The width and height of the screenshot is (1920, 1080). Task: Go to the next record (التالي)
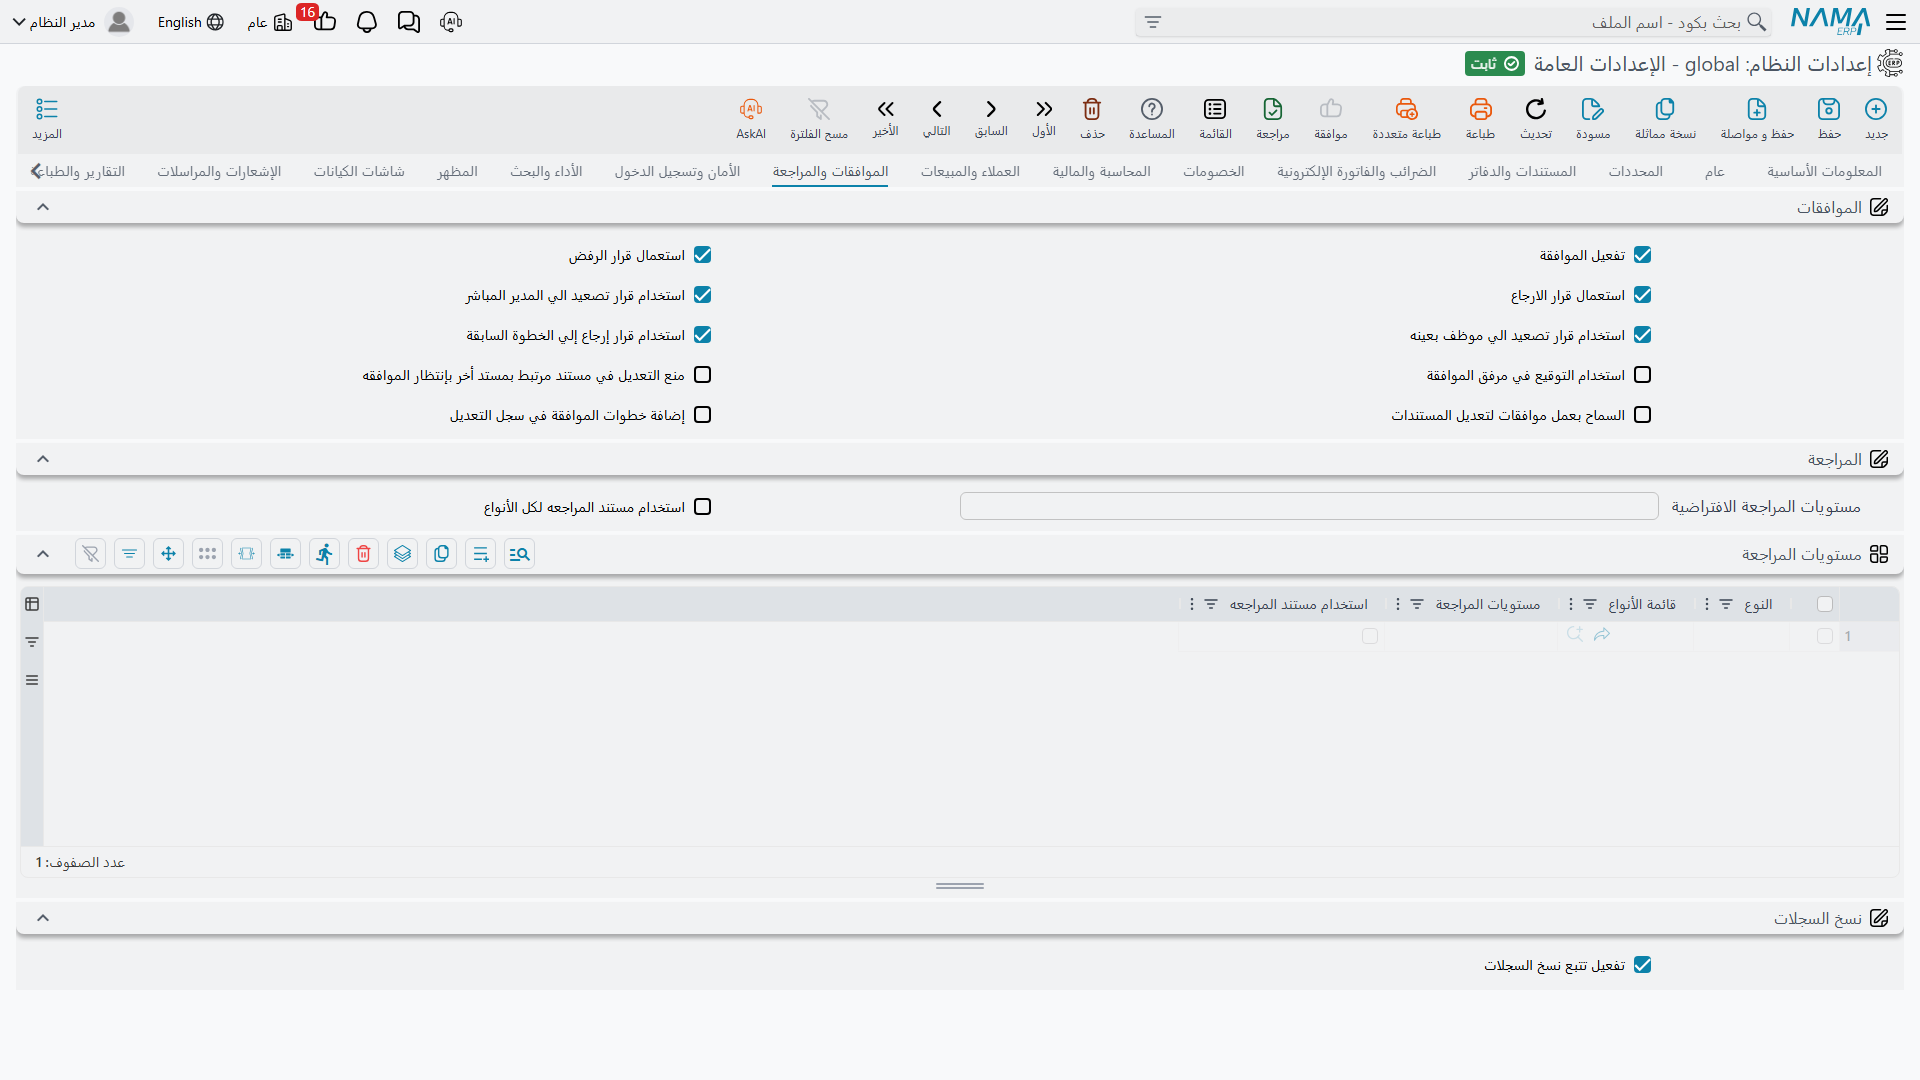pyautogui.click(x=937, y=109)
